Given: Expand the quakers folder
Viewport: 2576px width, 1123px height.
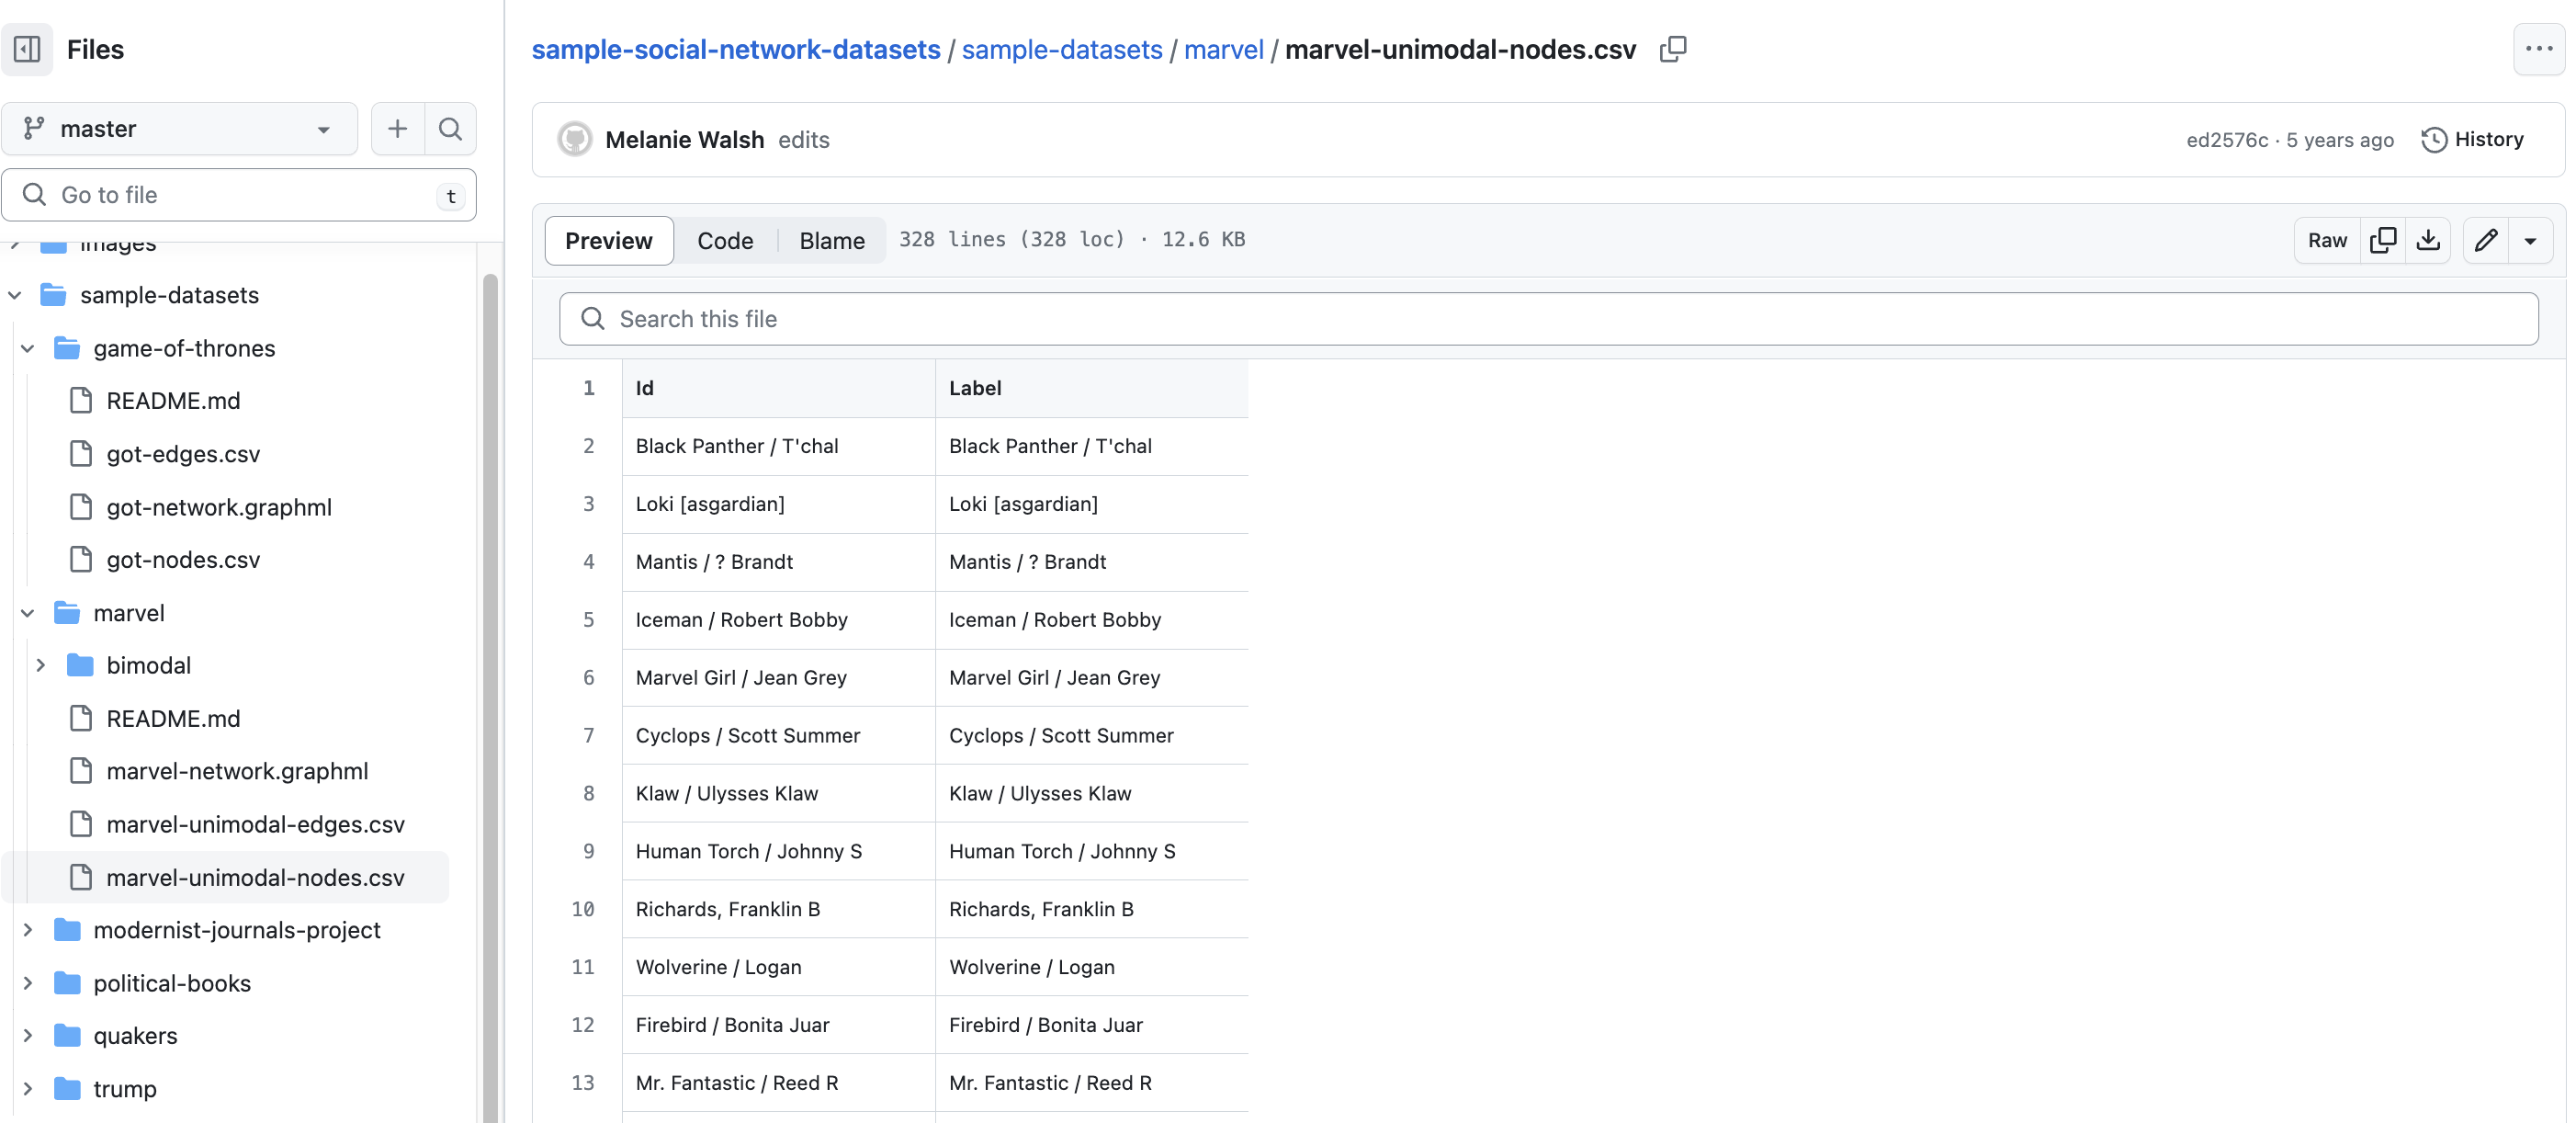Looking at the screenshot, I should [28, 1036].
